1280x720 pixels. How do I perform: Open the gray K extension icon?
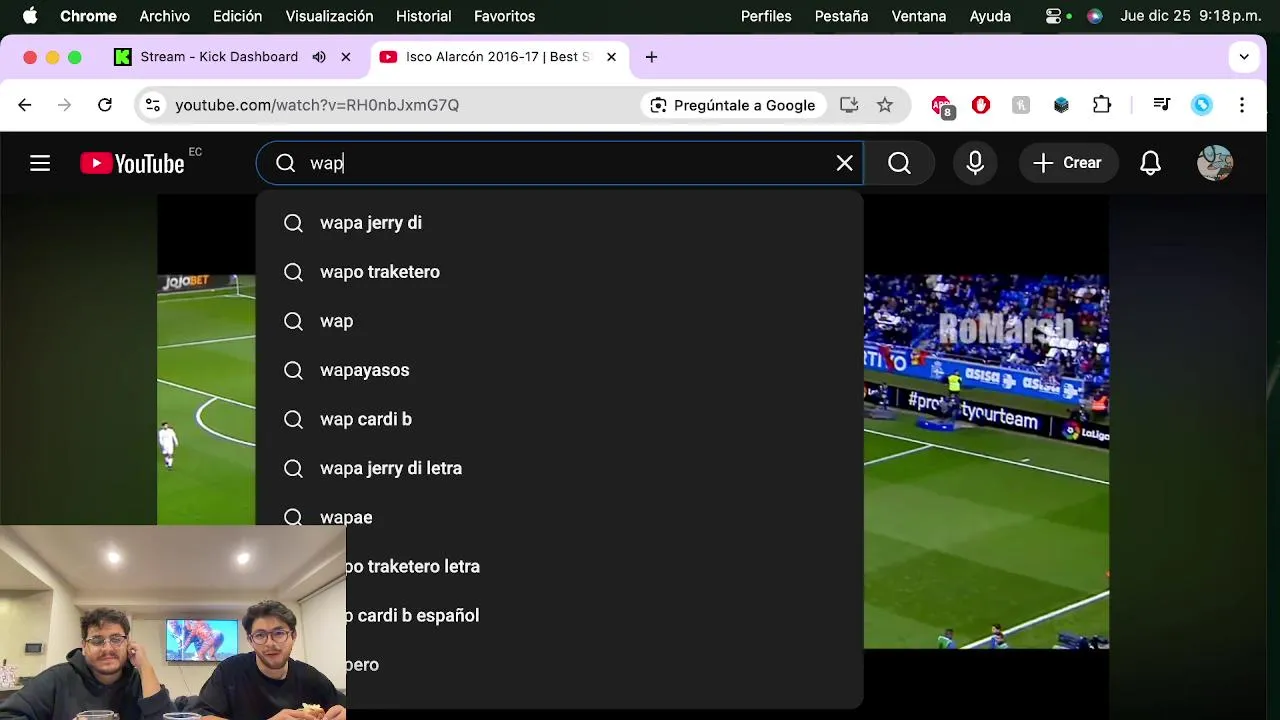point(1021,105)
